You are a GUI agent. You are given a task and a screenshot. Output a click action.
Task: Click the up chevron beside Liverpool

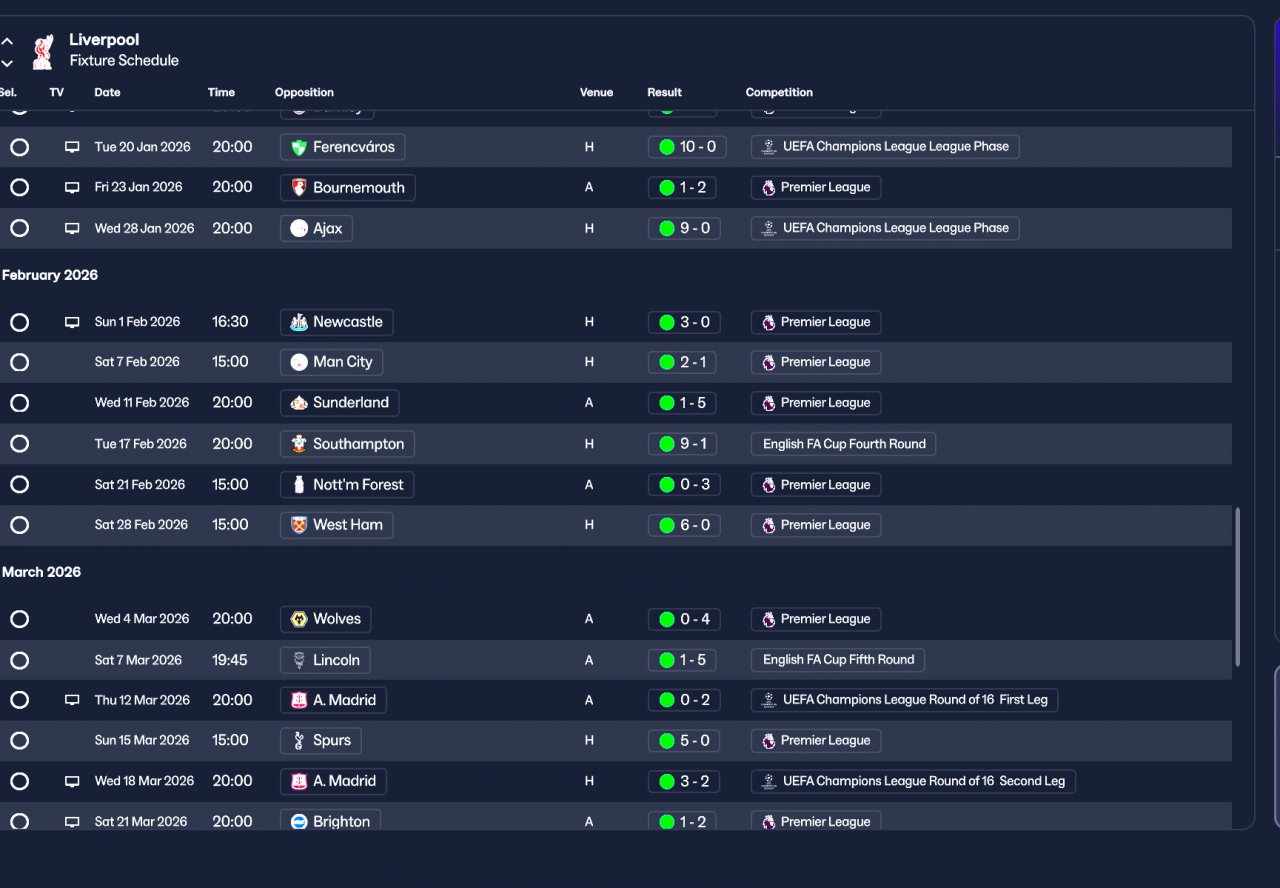8,42
